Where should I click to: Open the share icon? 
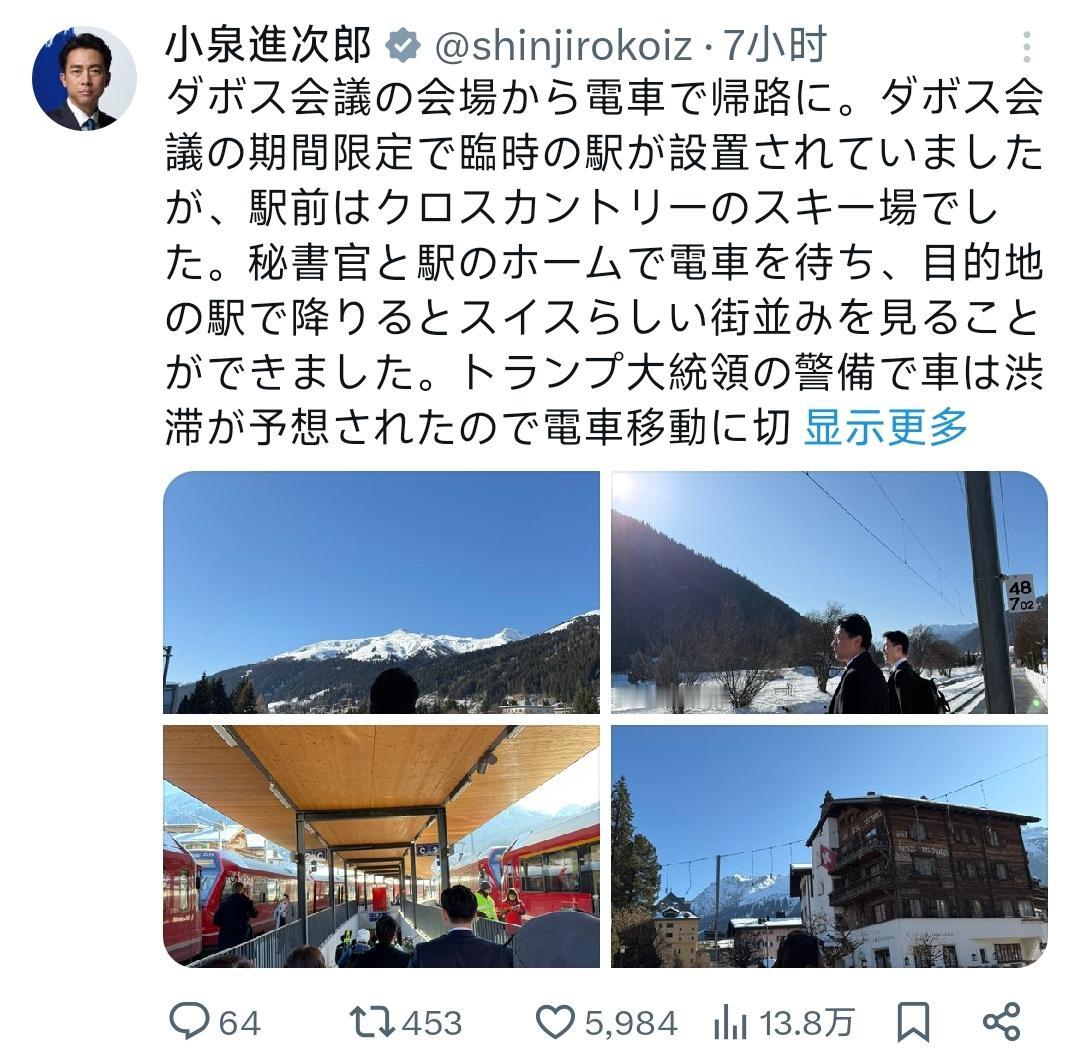pyautogui.click(x=1002, y=1022)
